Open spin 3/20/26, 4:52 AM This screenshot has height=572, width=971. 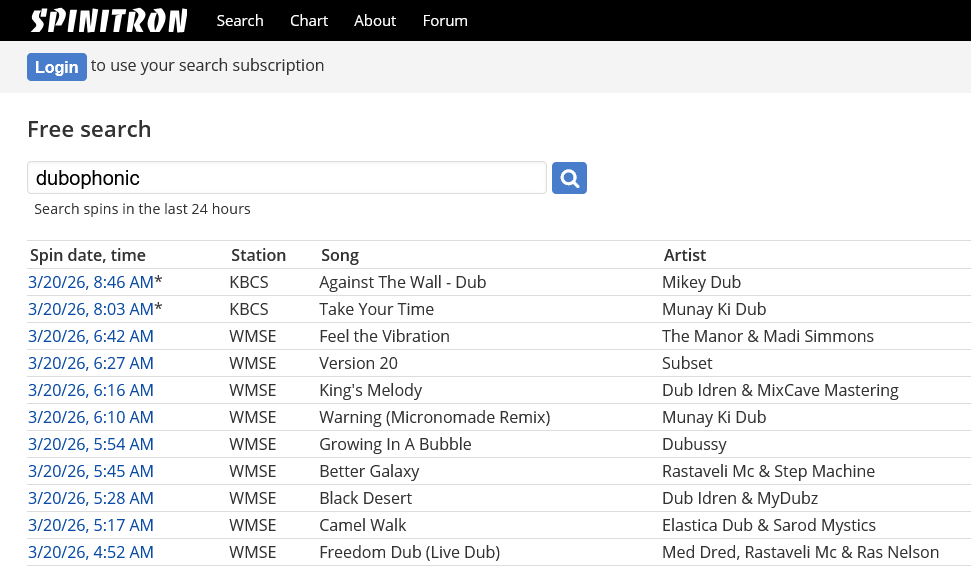(x=90, y=552)
